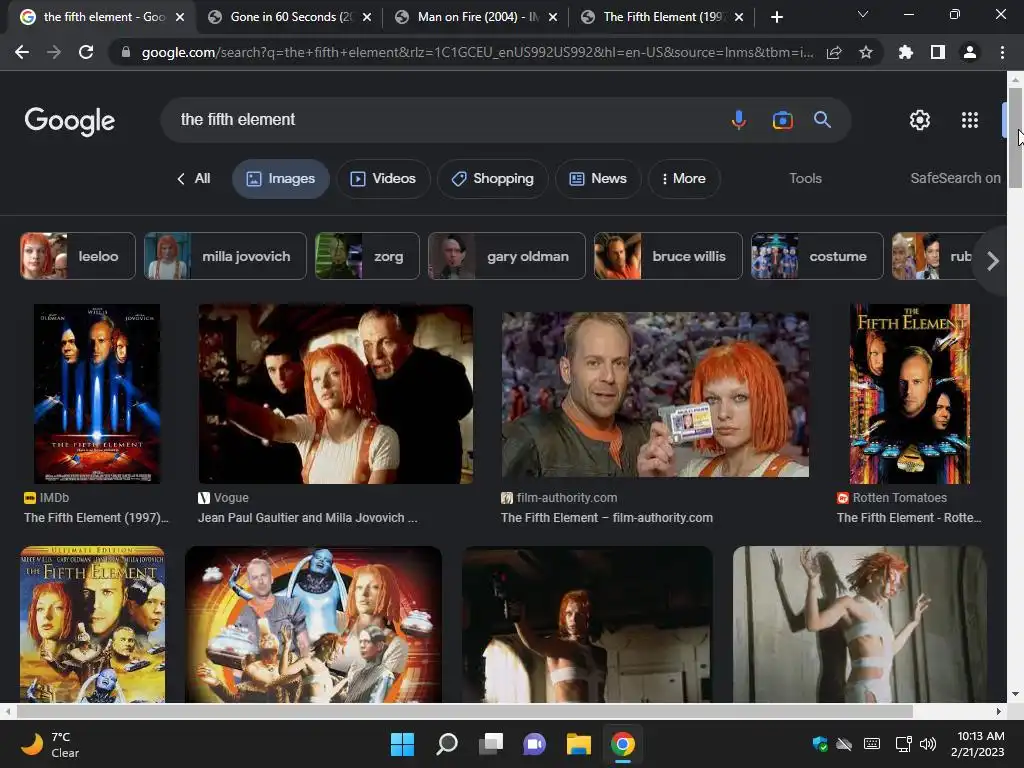
Task: Open taskbar Search
Action: point(447,744)
